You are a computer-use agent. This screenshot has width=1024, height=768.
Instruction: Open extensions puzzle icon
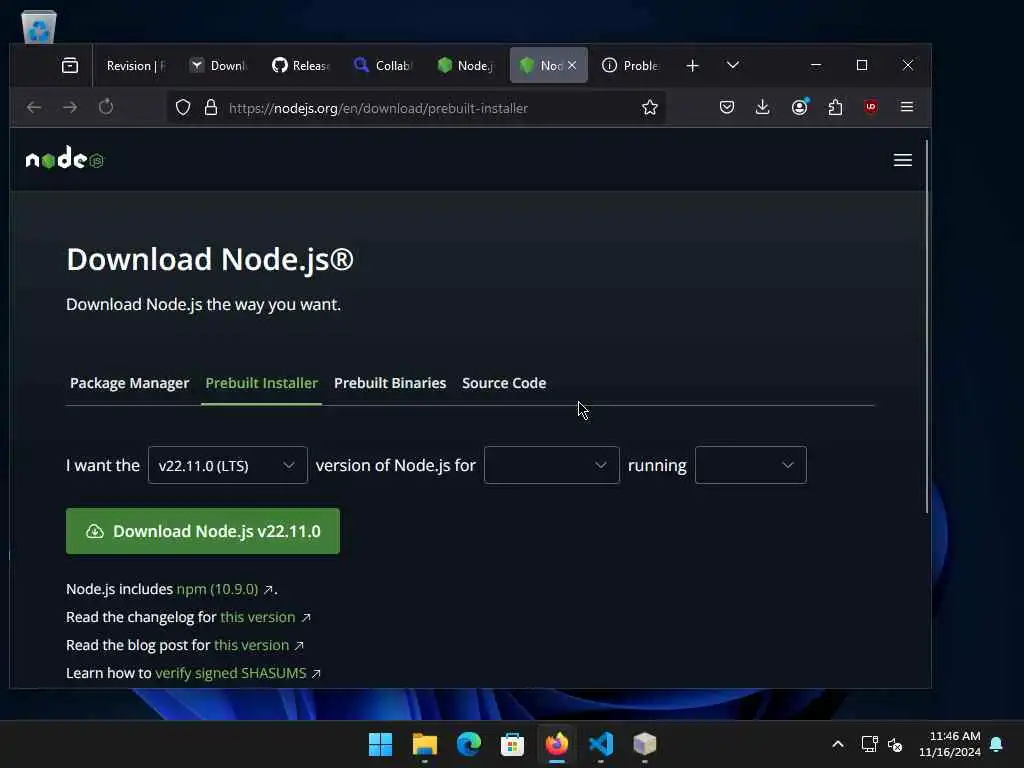[x=835, y=107]
